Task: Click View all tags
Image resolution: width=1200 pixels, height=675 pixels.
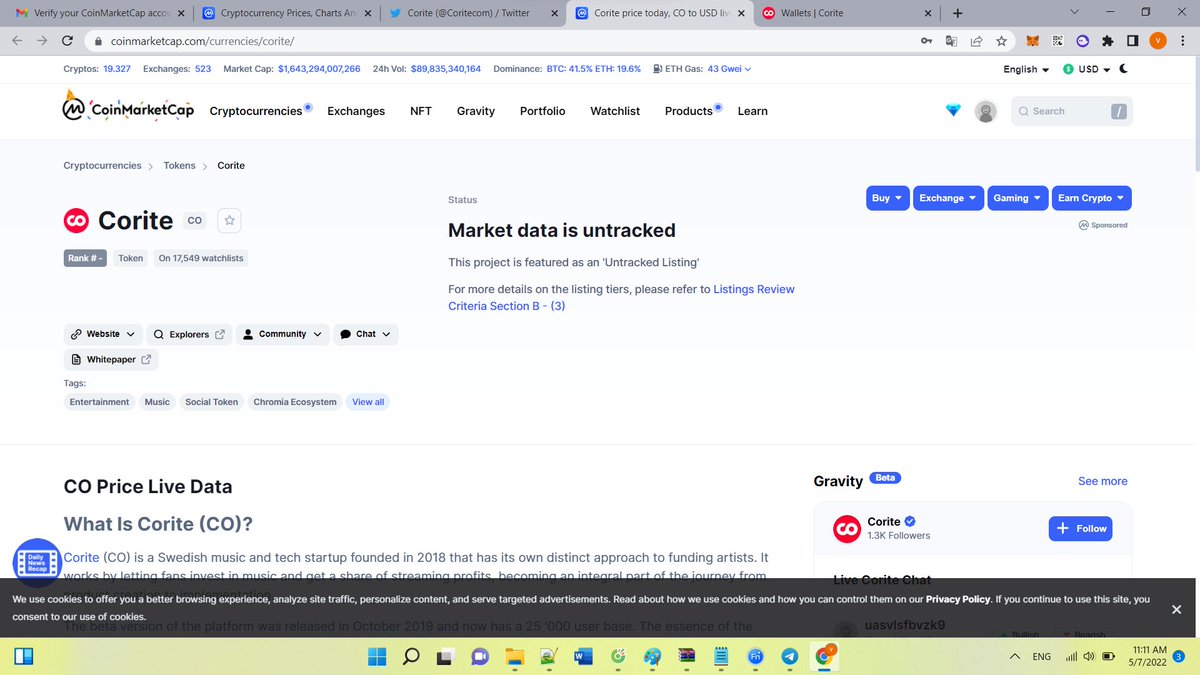Action: pyautogui.click(x=368, y=402)
